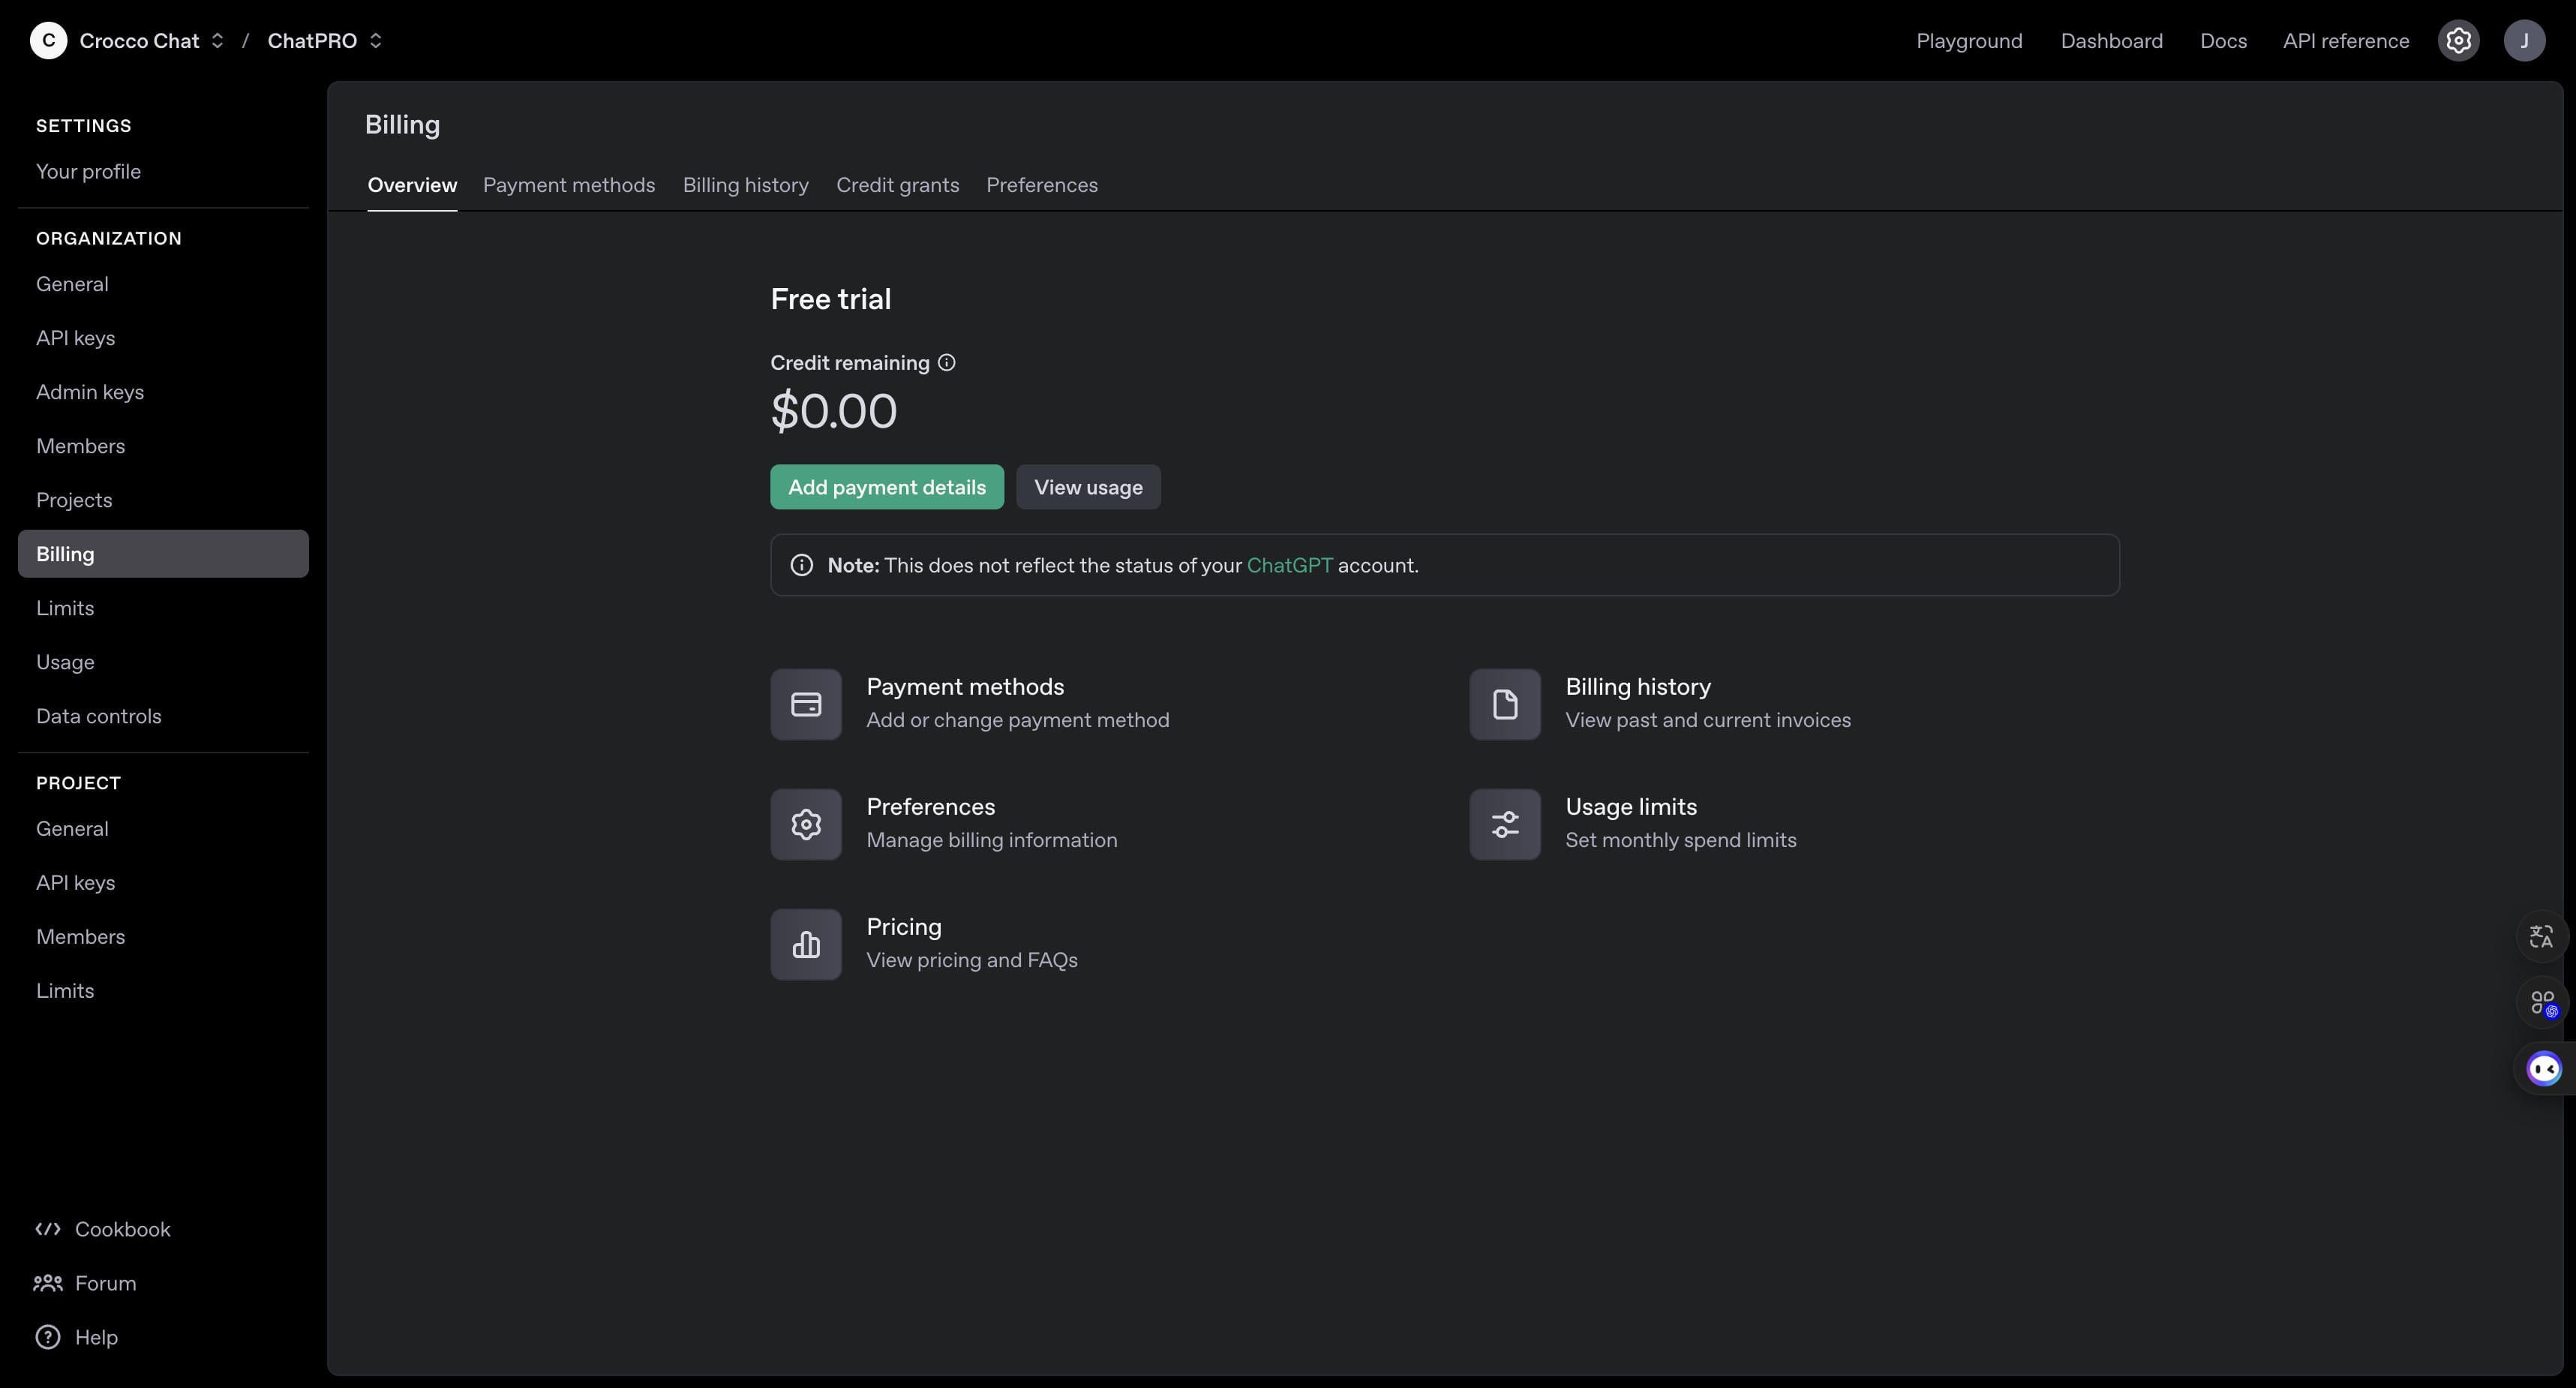Open Project Limits page
This screenshot has width=2576, height=1388.
163,991
